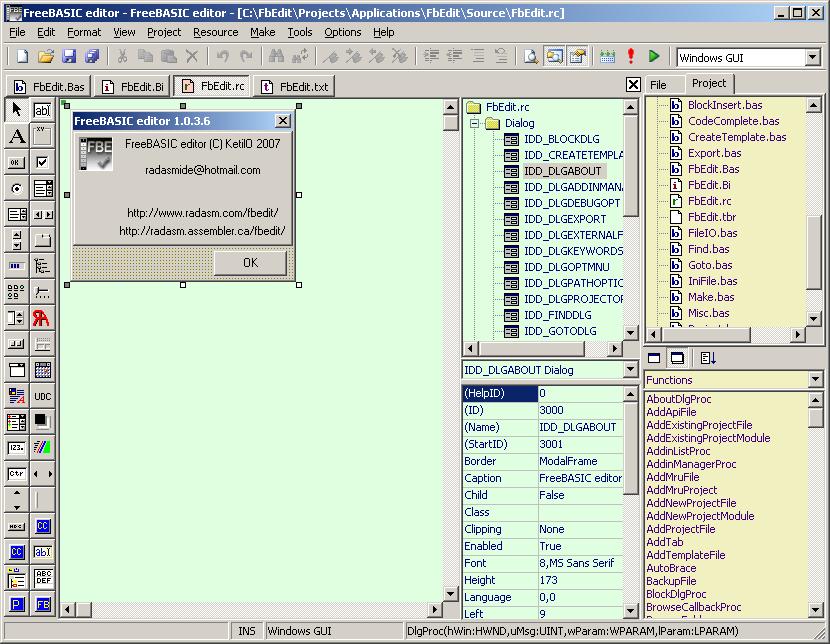Switch to the FbEdit.Bas tab
The width and height of the screenshot is (830, 644).
(49, 86)
